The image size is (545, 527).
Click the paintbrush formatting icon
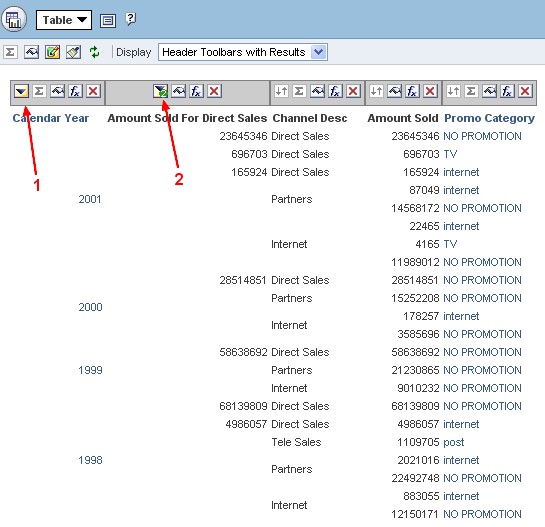pos(73,52)
